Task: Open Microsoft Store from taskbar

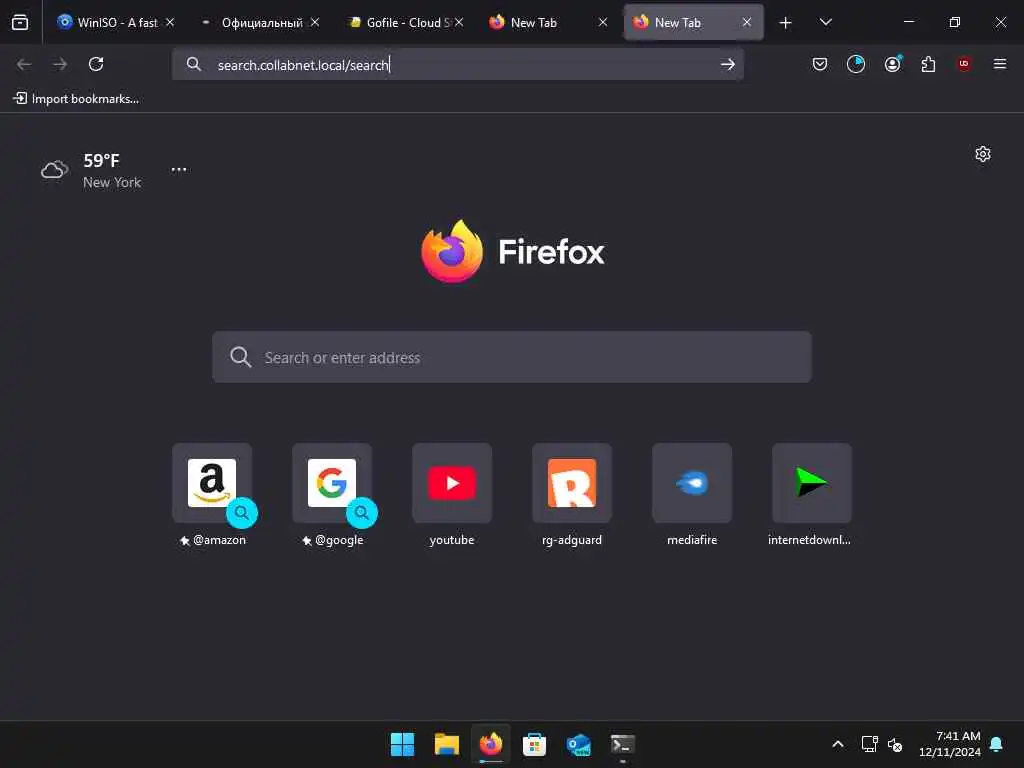Action: pos(534,744)
